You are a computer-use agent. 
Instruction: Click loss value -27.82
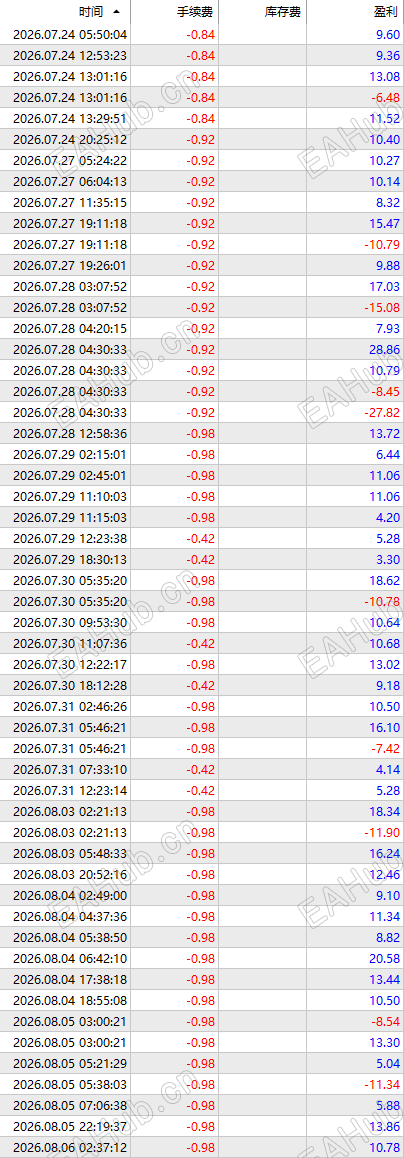pos(383,412)
